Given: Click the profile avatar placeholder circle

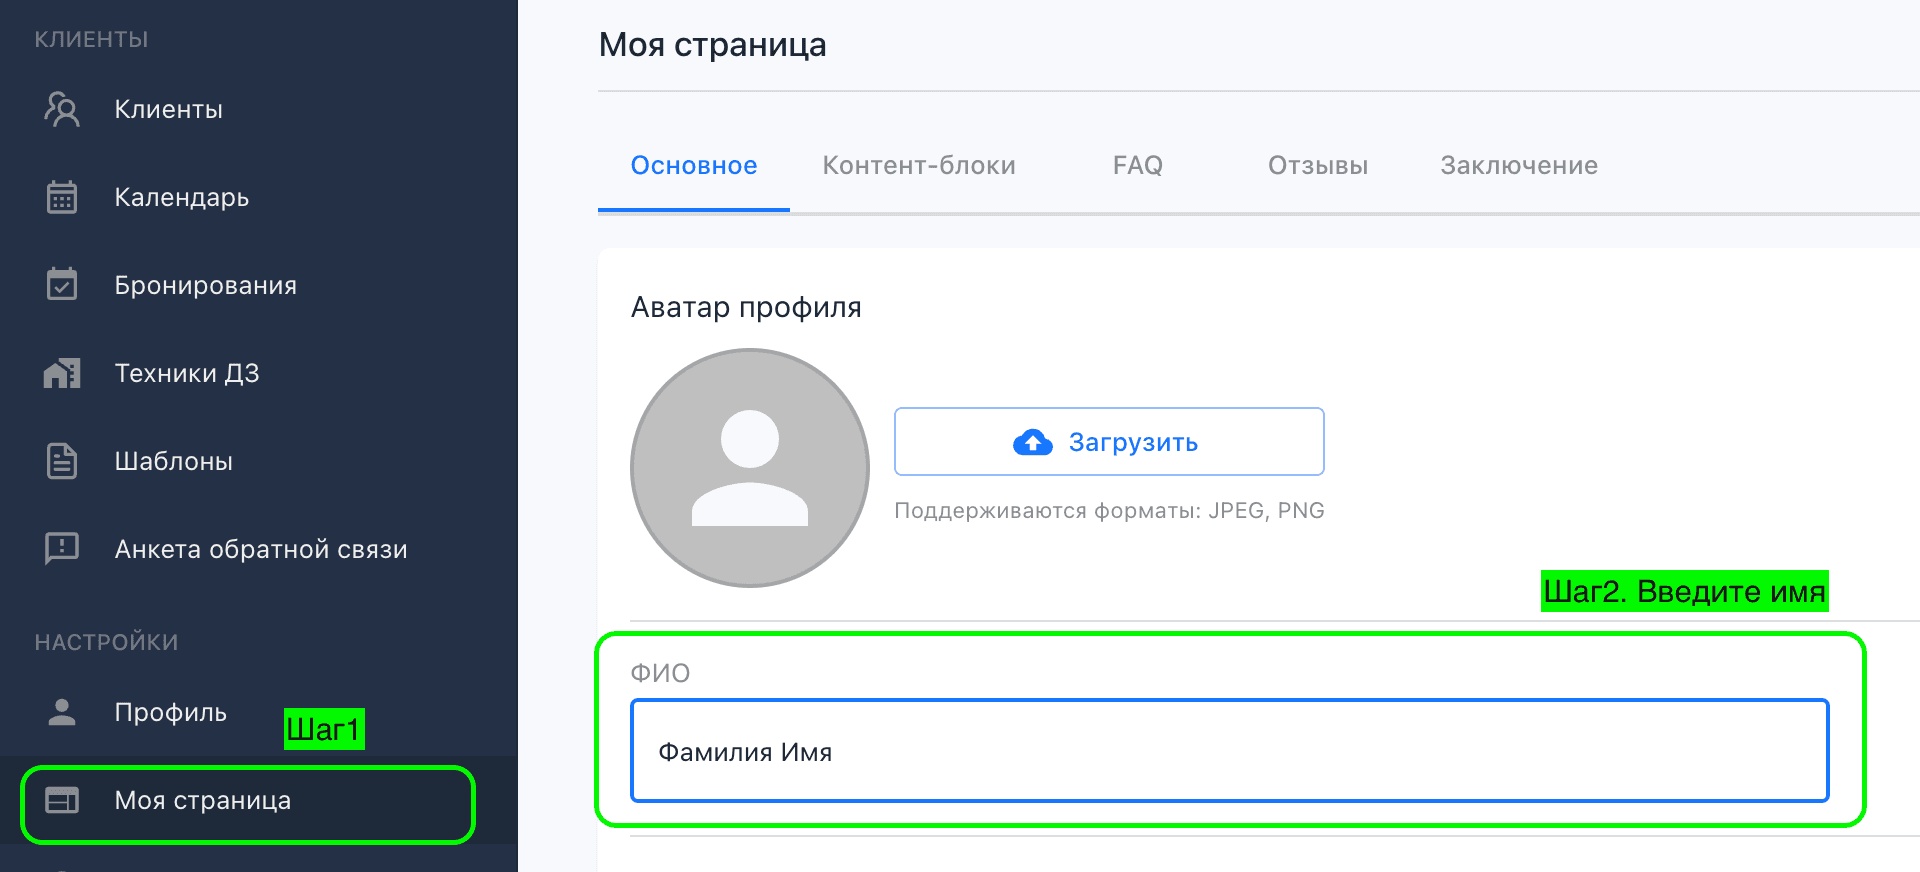Looking at the screenshot, I should pyautogui.click(x=749, y=468).
